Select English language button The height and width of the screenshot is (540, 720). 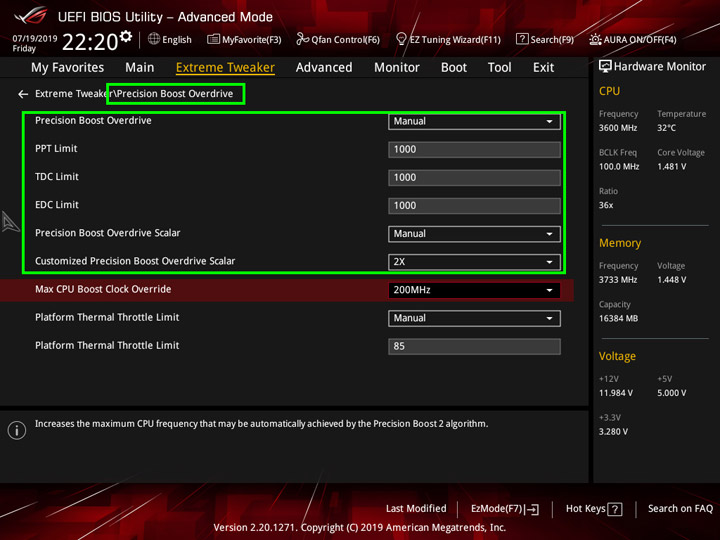[169, 39]
